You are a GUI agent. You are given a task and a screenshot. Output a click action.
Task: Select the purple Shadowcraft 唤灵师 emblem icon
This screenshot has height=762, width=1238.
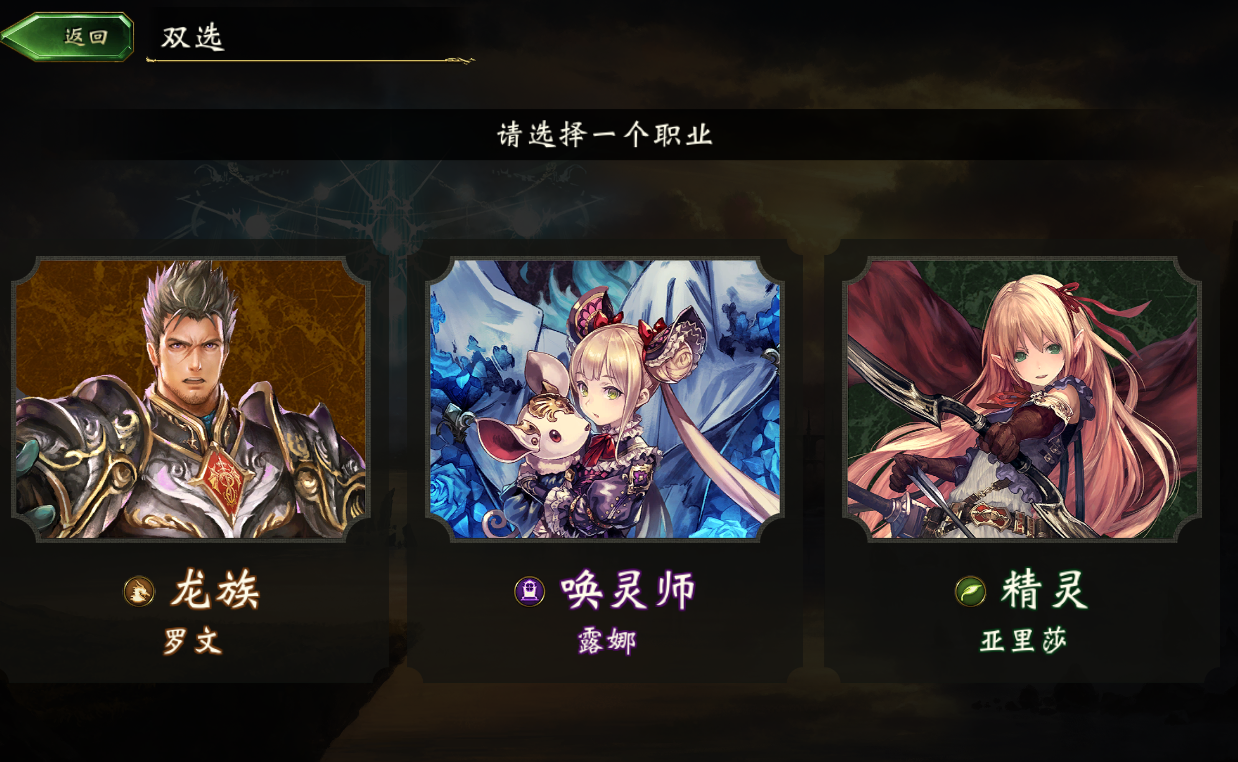click(x=529, y=591)
